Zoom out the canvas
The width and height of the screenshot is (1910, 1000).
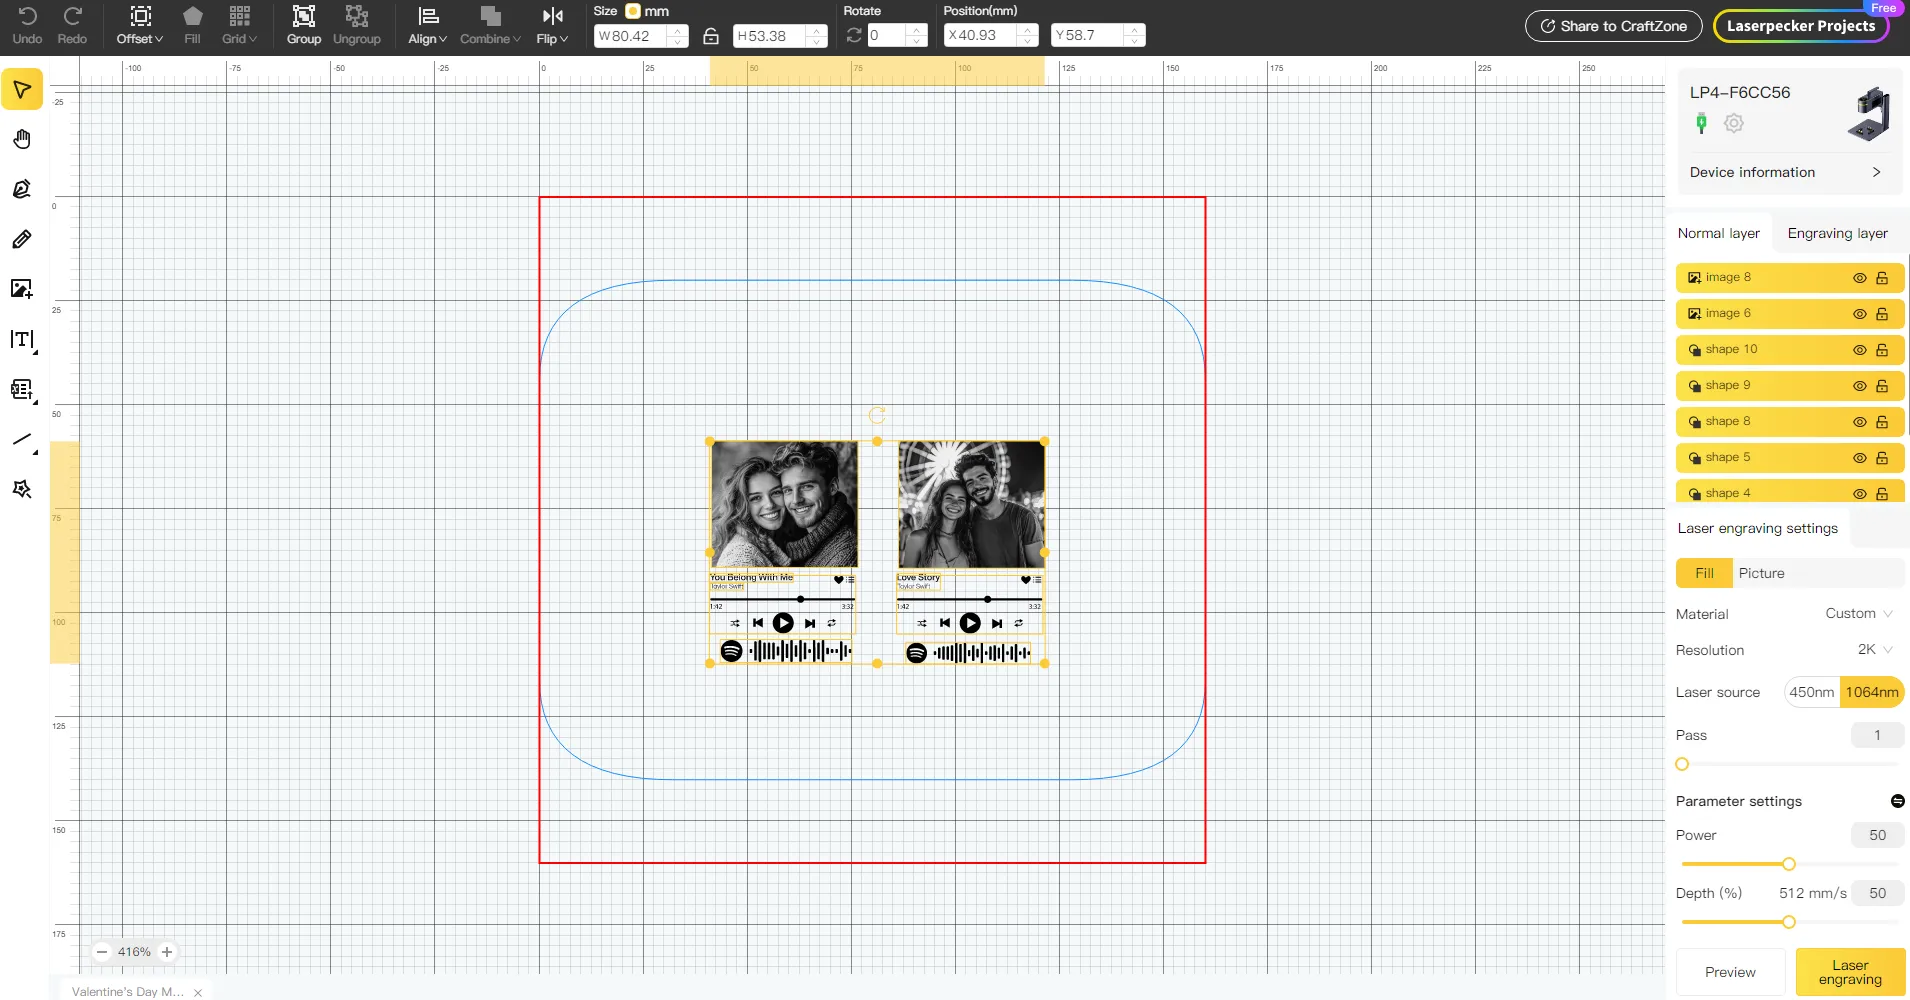coord(102,952)
